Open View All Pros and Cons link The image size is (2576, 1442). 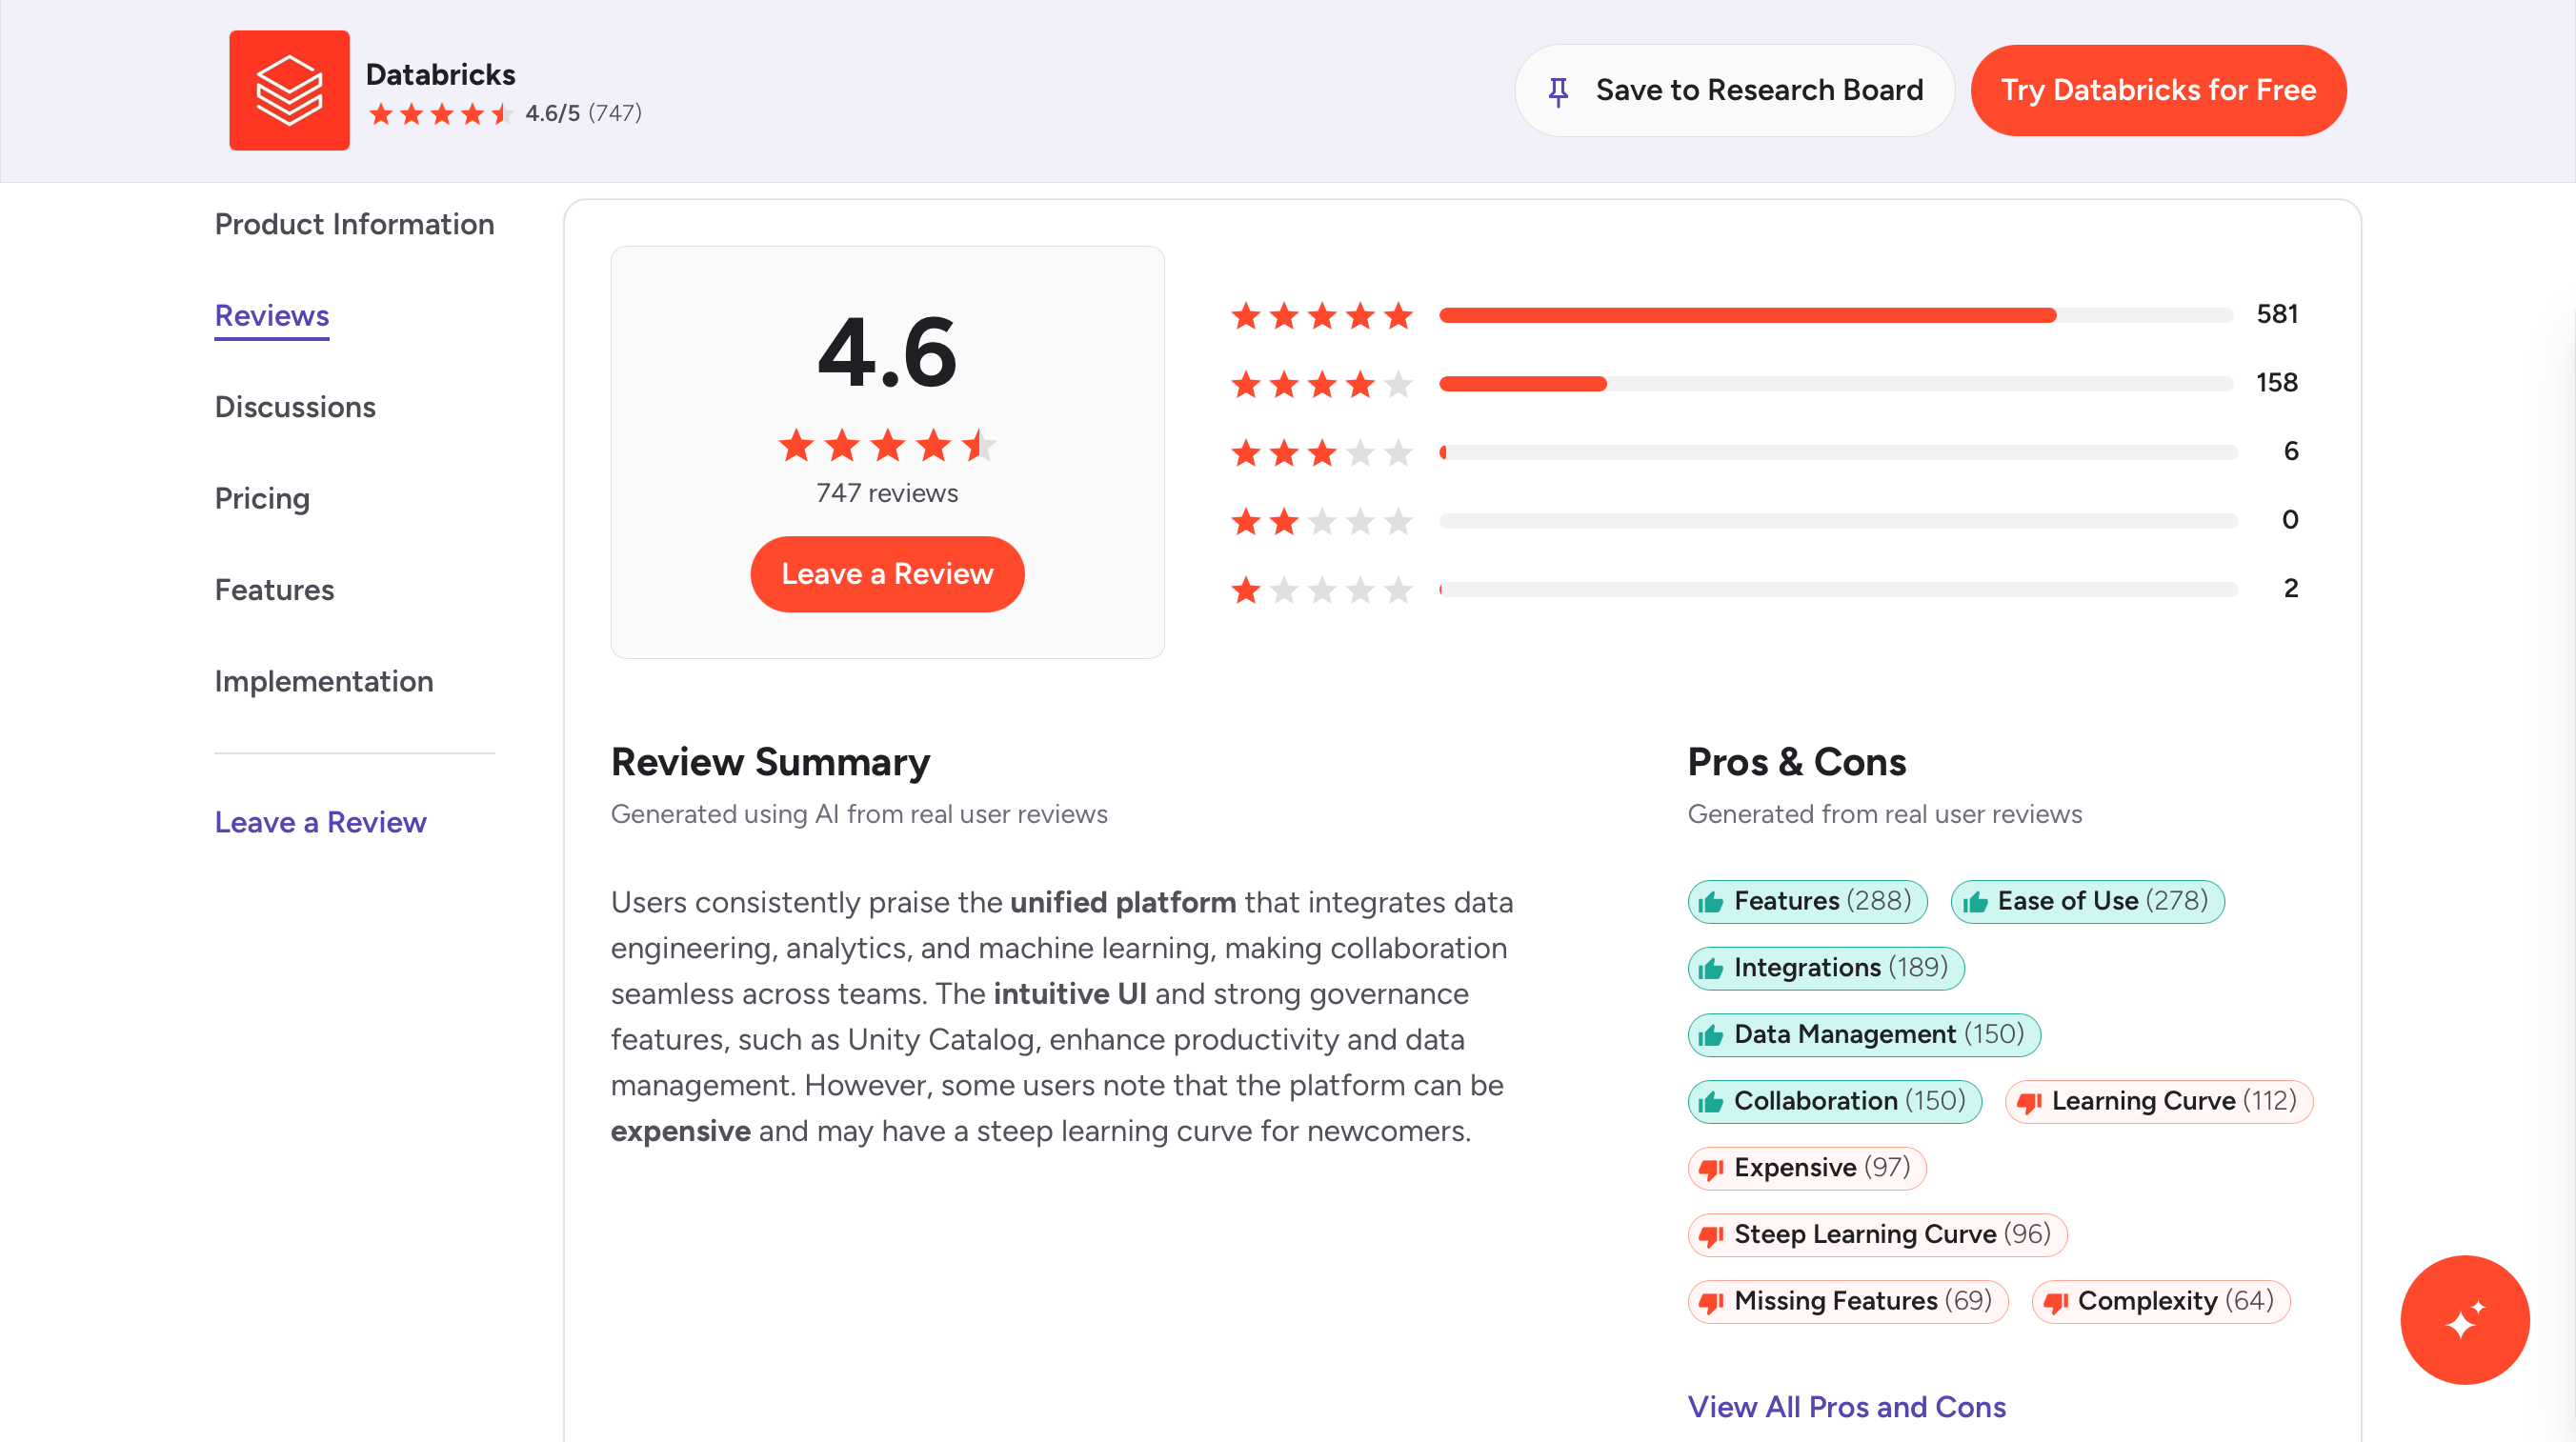coord(1846,1406)
